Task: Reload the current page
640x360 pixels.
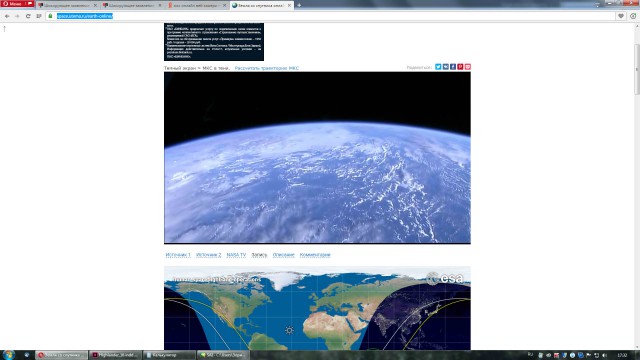Action: 28,16
